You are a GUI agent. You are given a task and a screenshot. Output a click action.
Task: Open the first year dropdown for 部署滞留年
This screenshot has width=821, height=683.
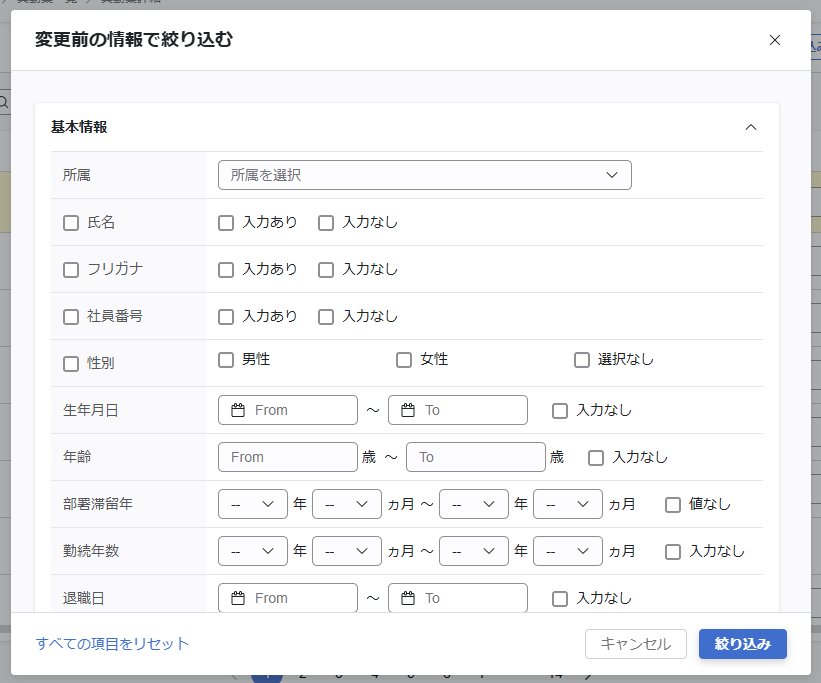(x=252, y=504)
